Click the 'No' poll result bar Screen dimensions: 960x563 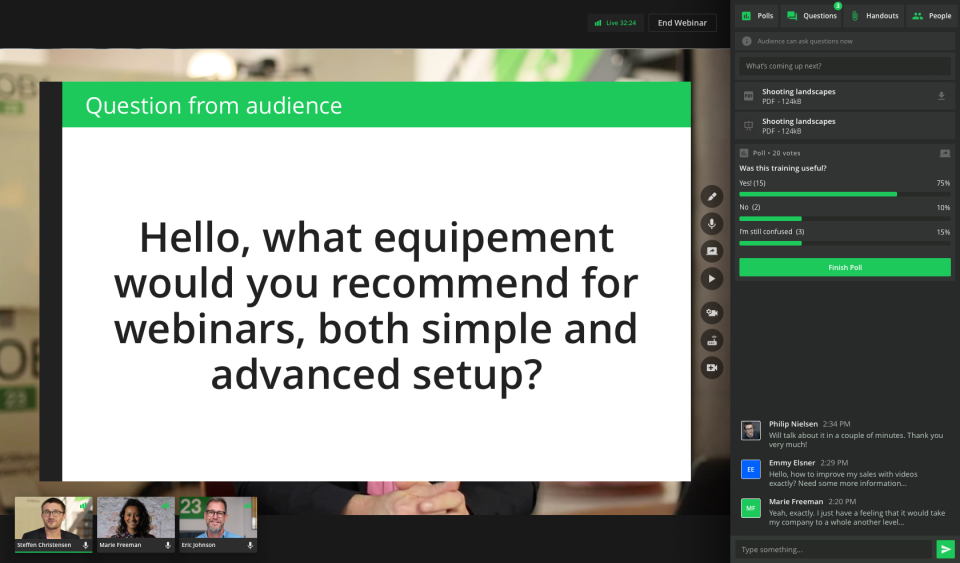845,218
